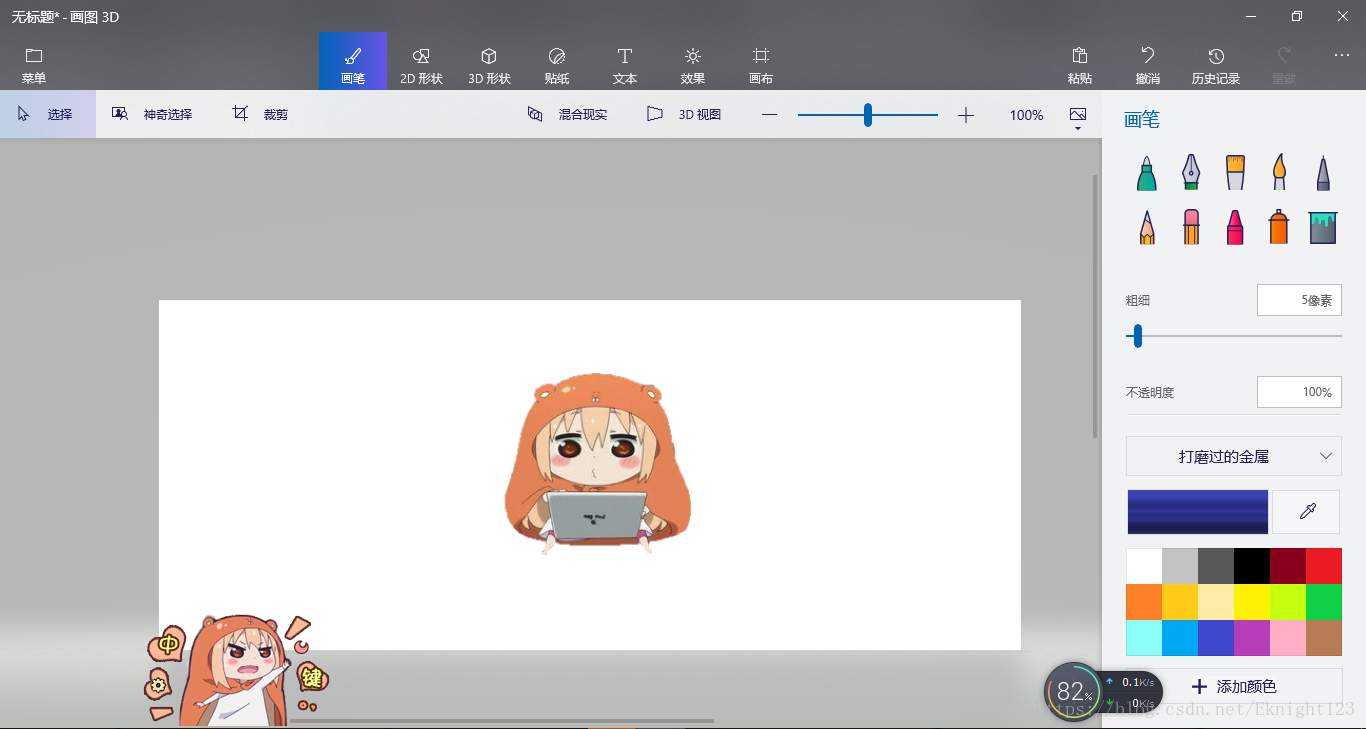Switch to the 3D 形状 tab

[489, 61]
